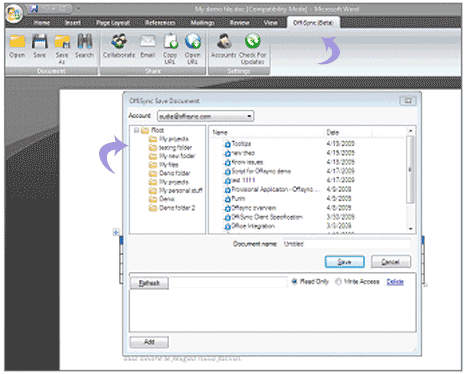465x374 pixels.
Task: Select the Demo folder 2 item
Action: 177,208
